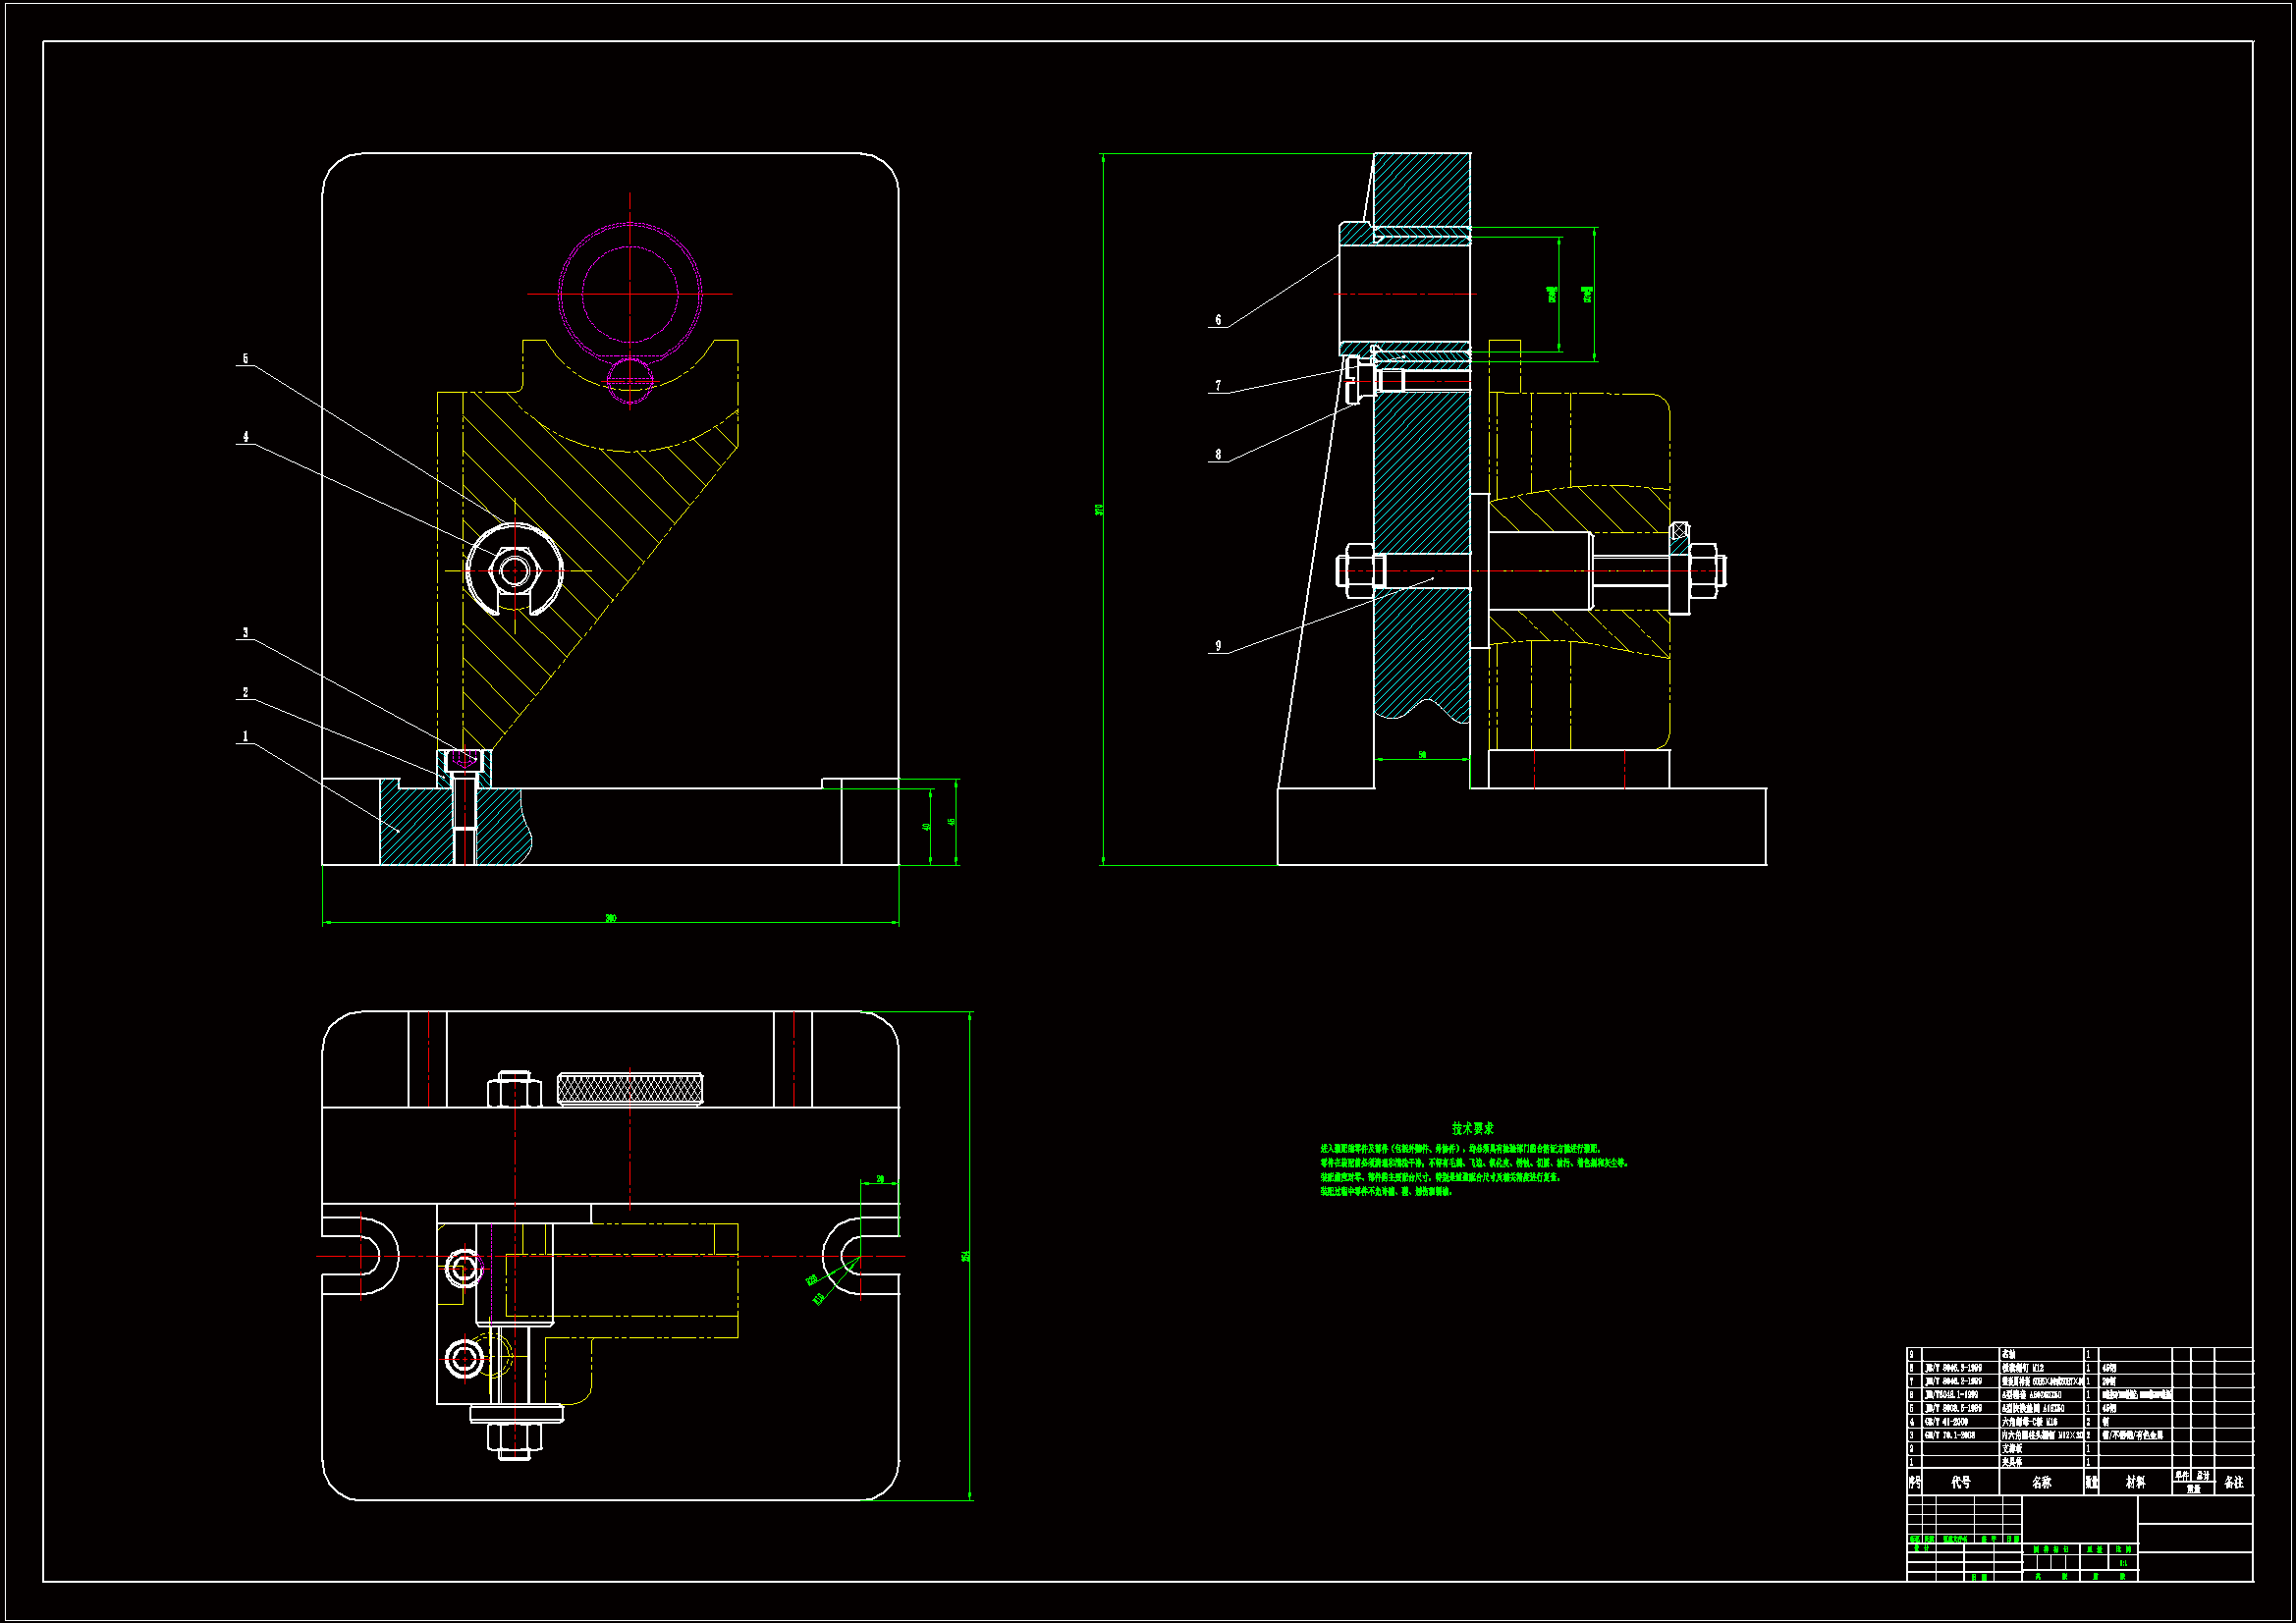This screenshot has height=1623, width=2296.
Task: Select the hex bolt head on side view right end
Action: point(1706,571)
